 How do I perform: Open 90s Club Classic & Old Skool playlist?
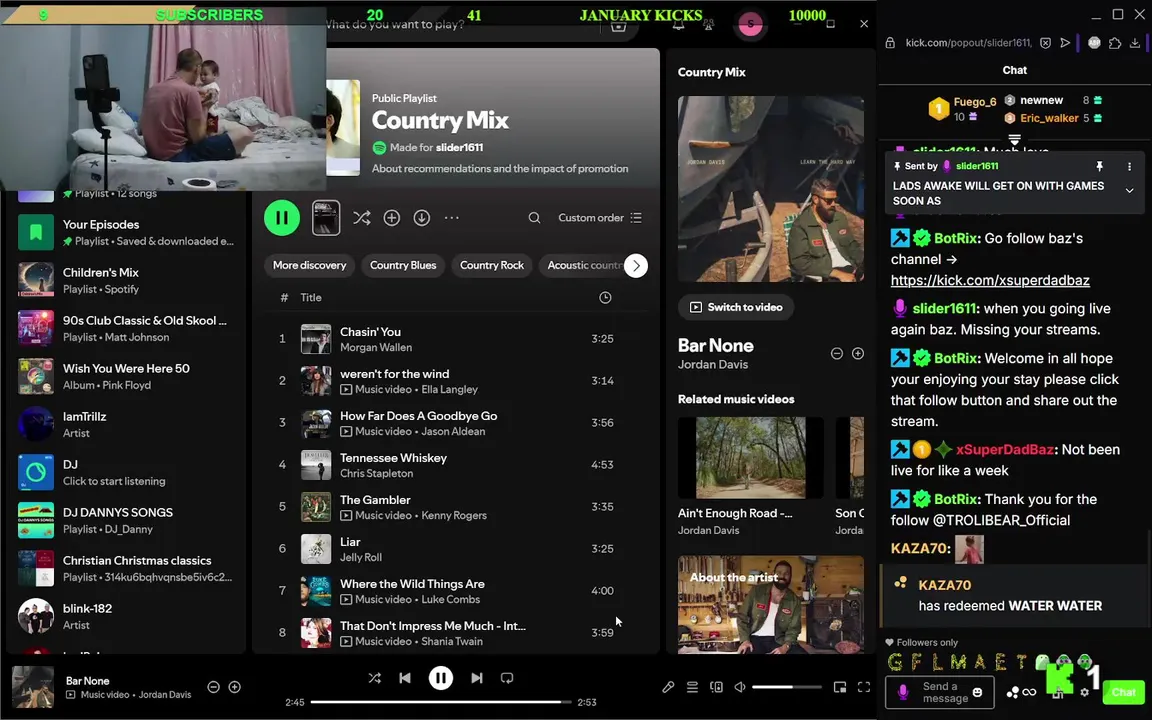pos(126,328)
